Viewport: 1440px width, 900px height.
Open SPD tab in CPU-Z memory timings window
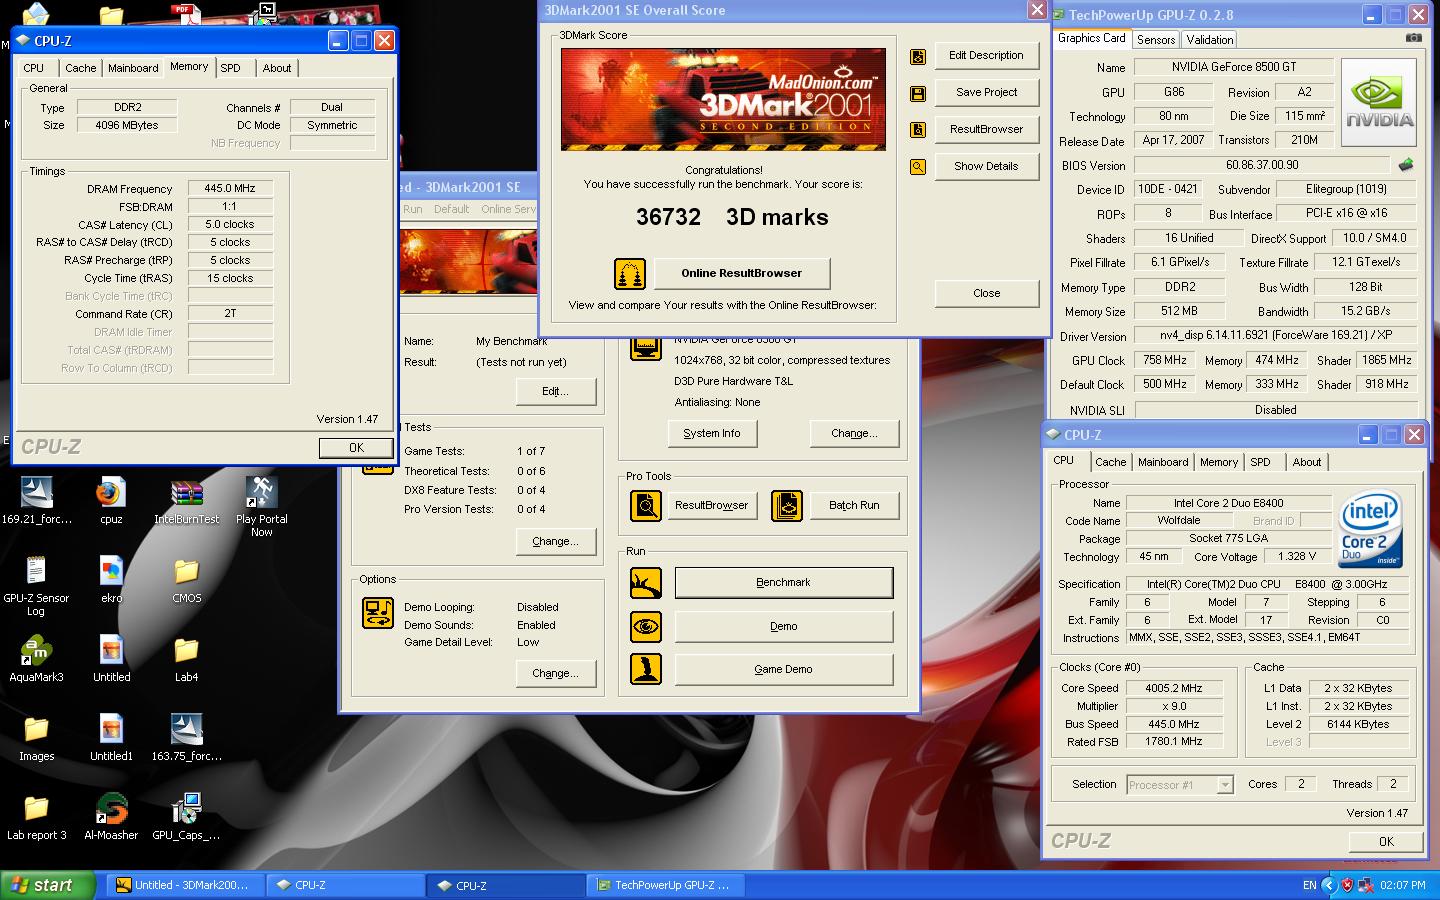pyautogui.click(x=230, y=68)
